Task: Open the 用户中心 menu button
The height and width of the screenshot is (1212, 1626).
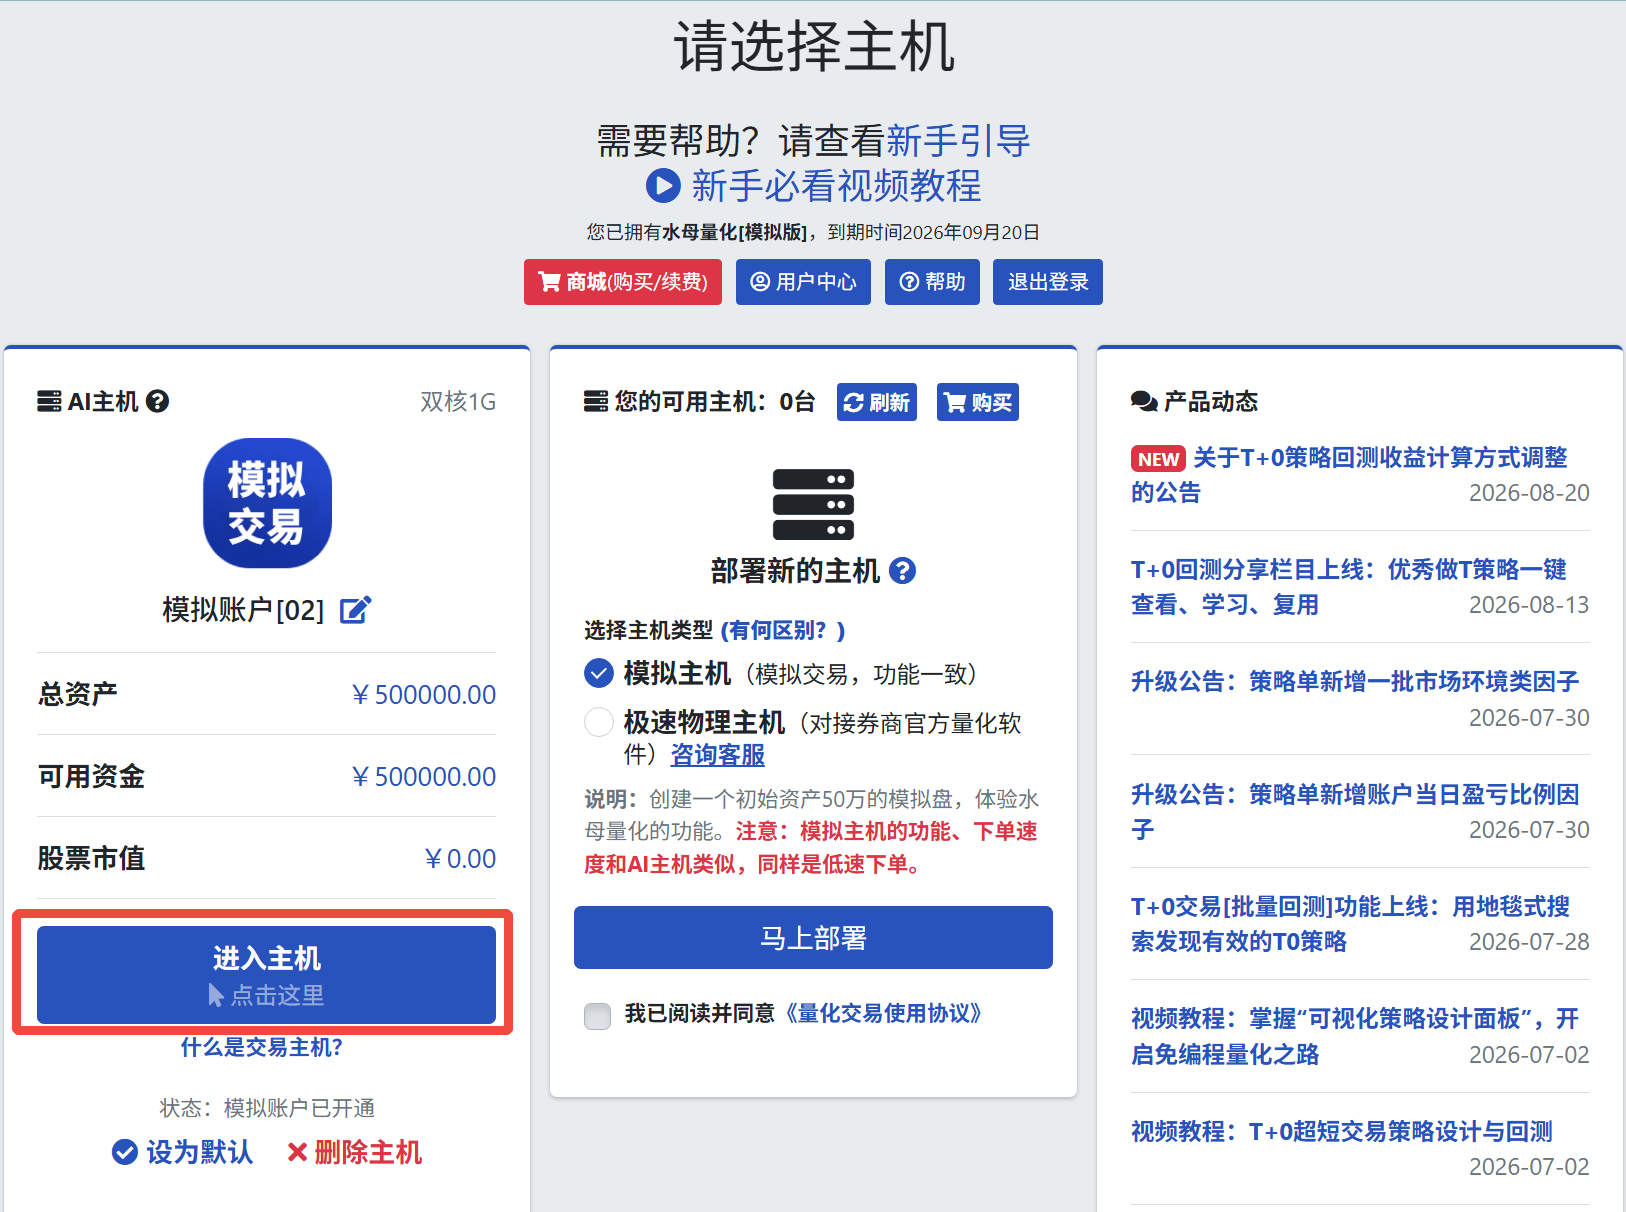Action: click(803, 282)
